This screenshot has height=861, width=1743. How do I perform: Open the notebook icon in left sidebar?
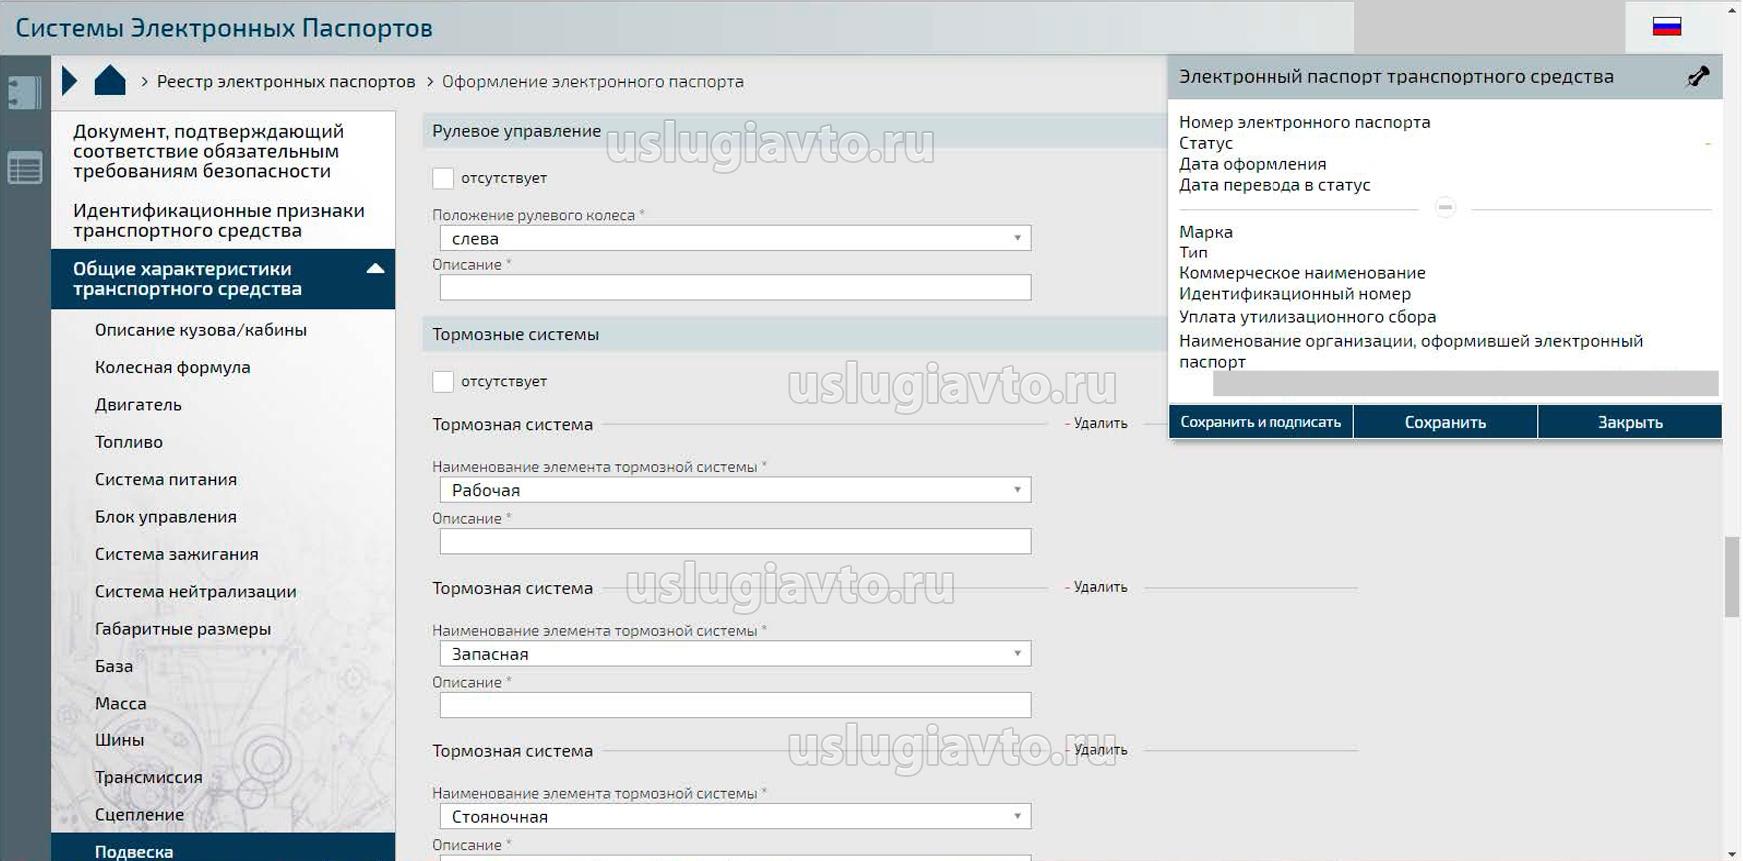24,93
